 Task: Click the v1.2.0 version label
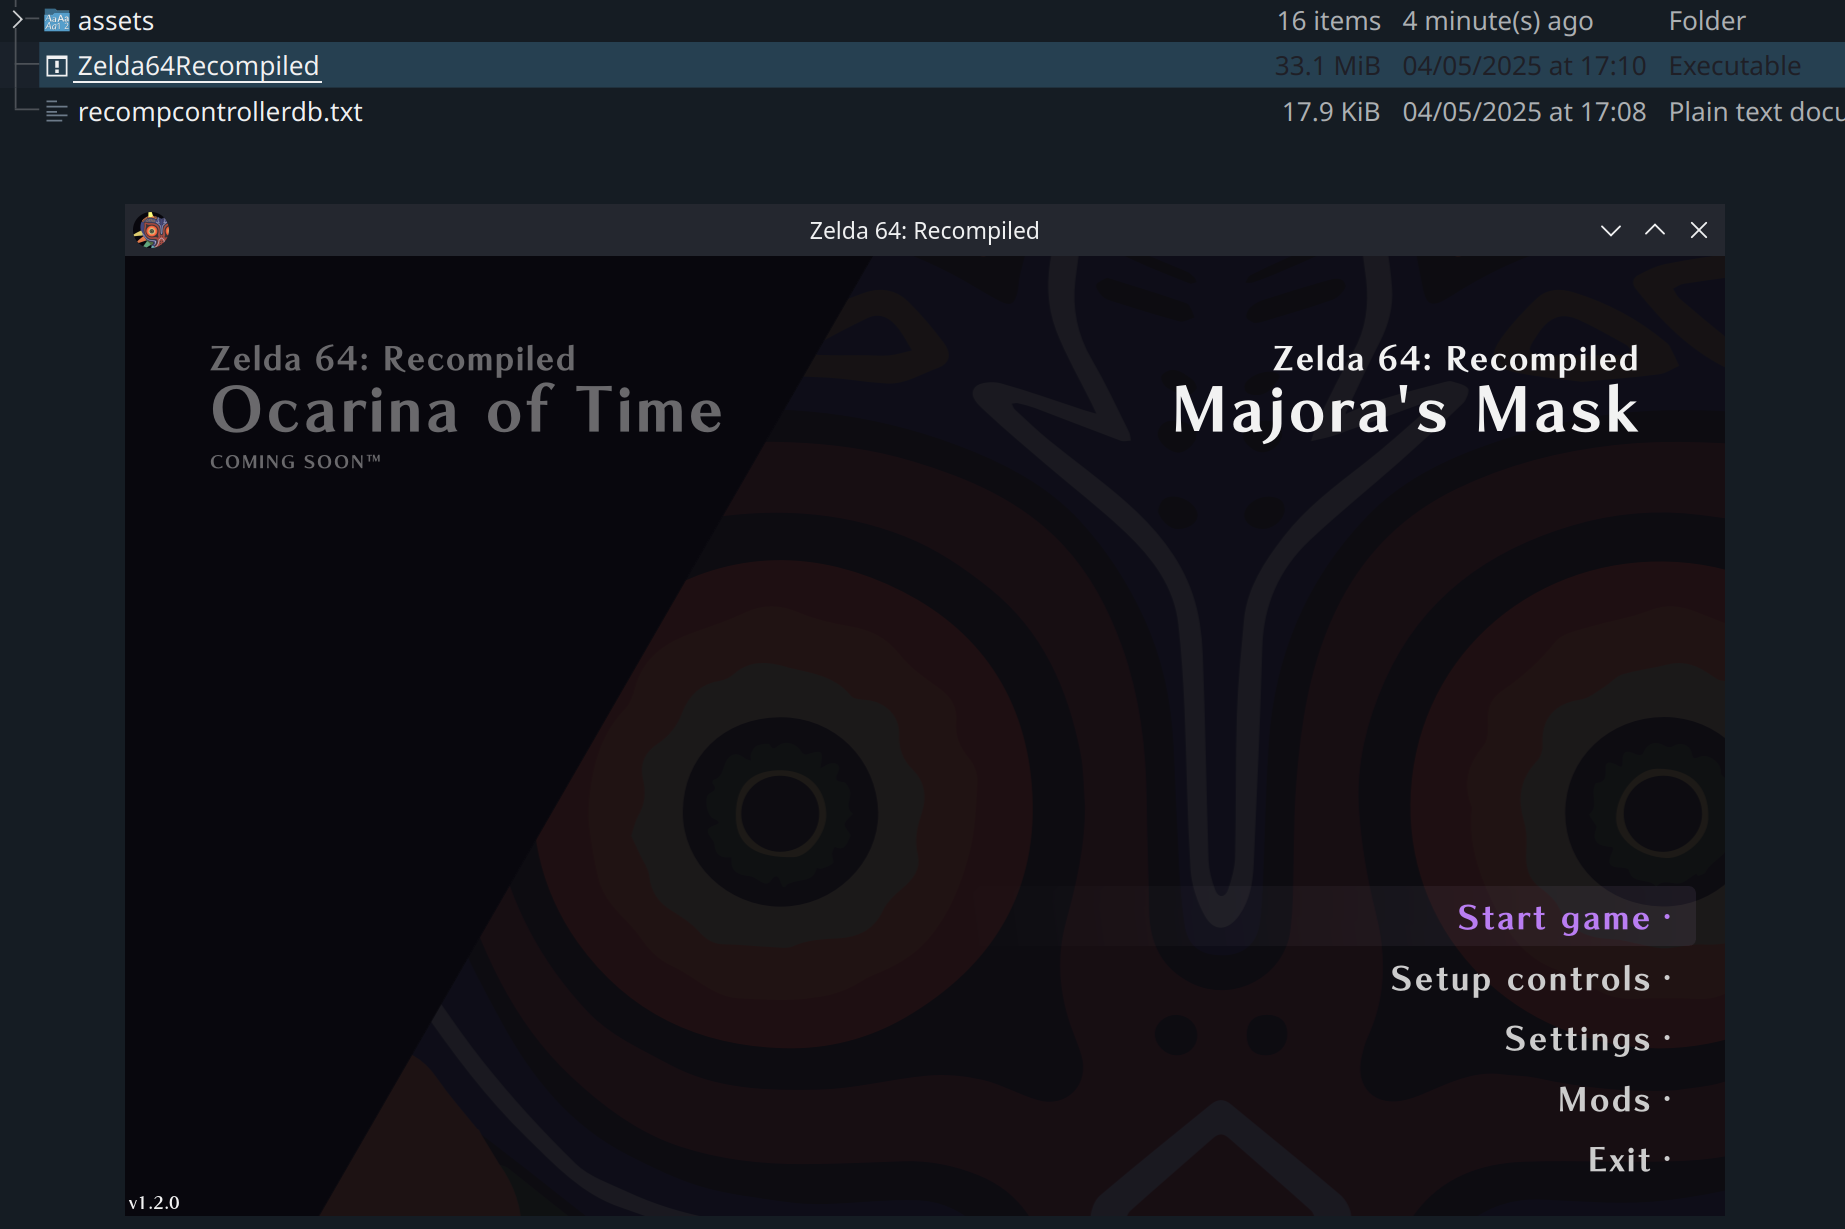[154, 1202]
